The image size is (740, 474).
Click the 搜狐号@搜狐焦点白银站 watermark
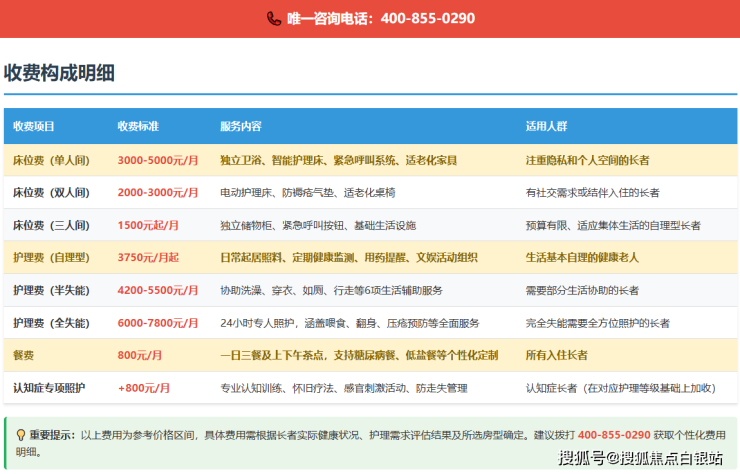coord(640,459)
